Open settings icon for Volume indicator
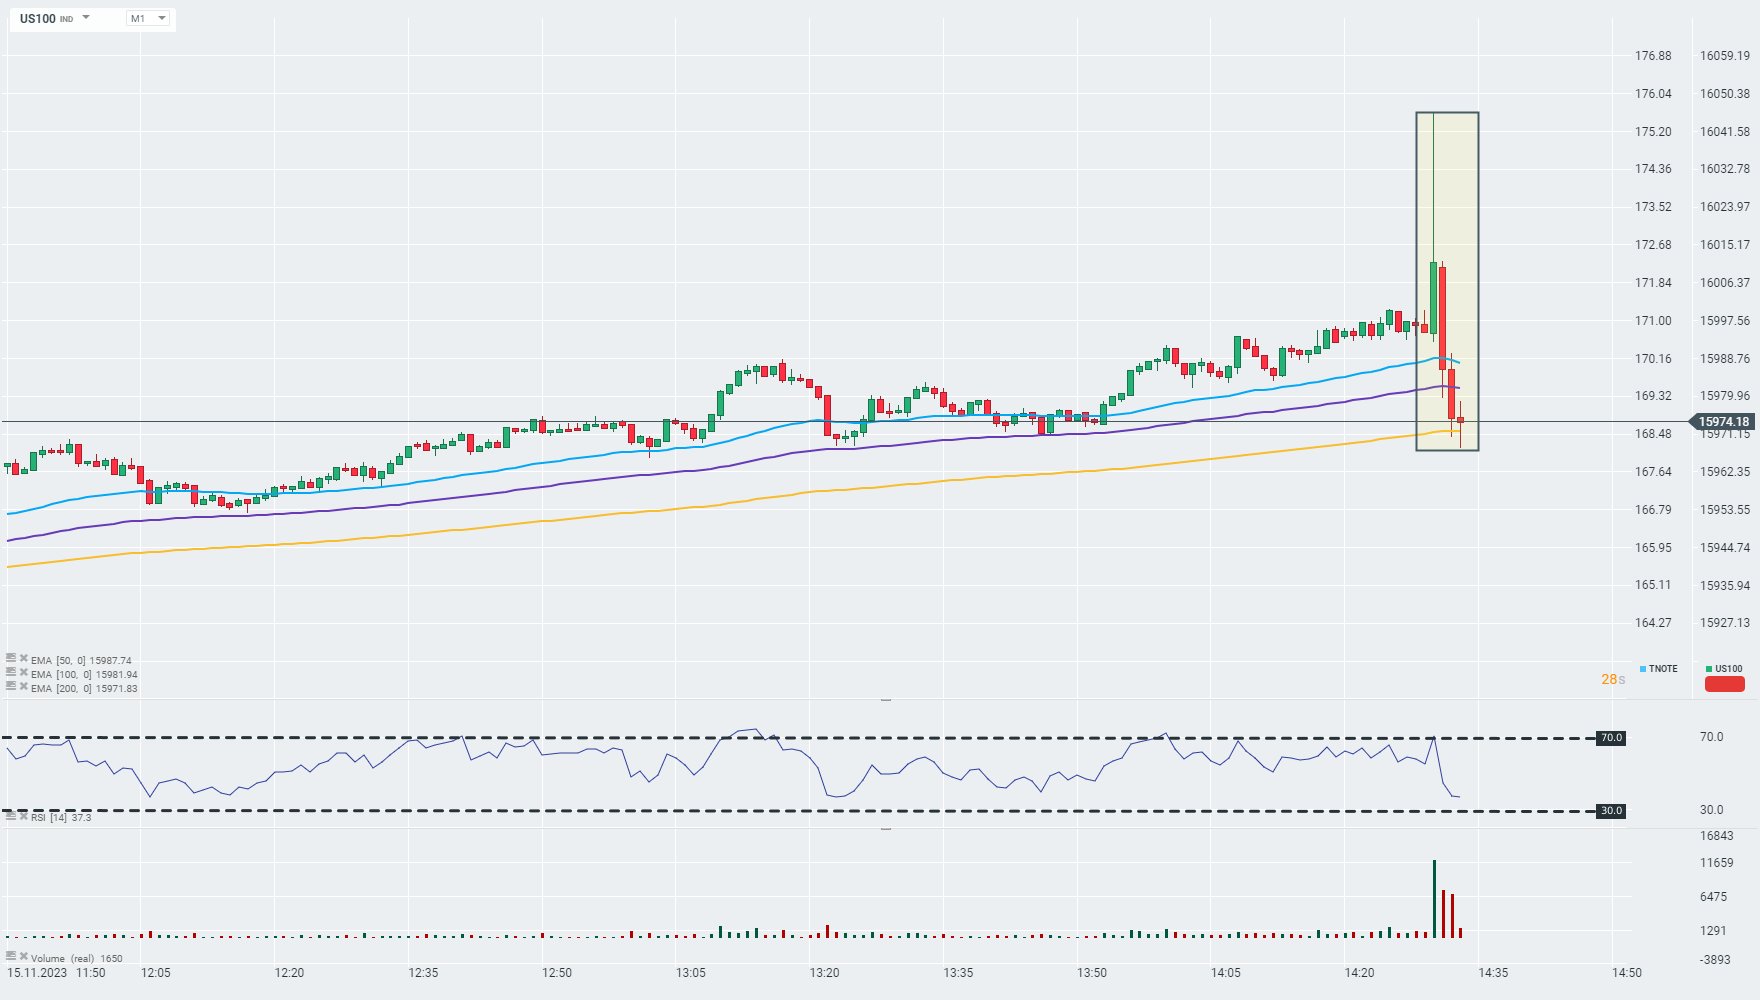 click(x=11, y=956)
